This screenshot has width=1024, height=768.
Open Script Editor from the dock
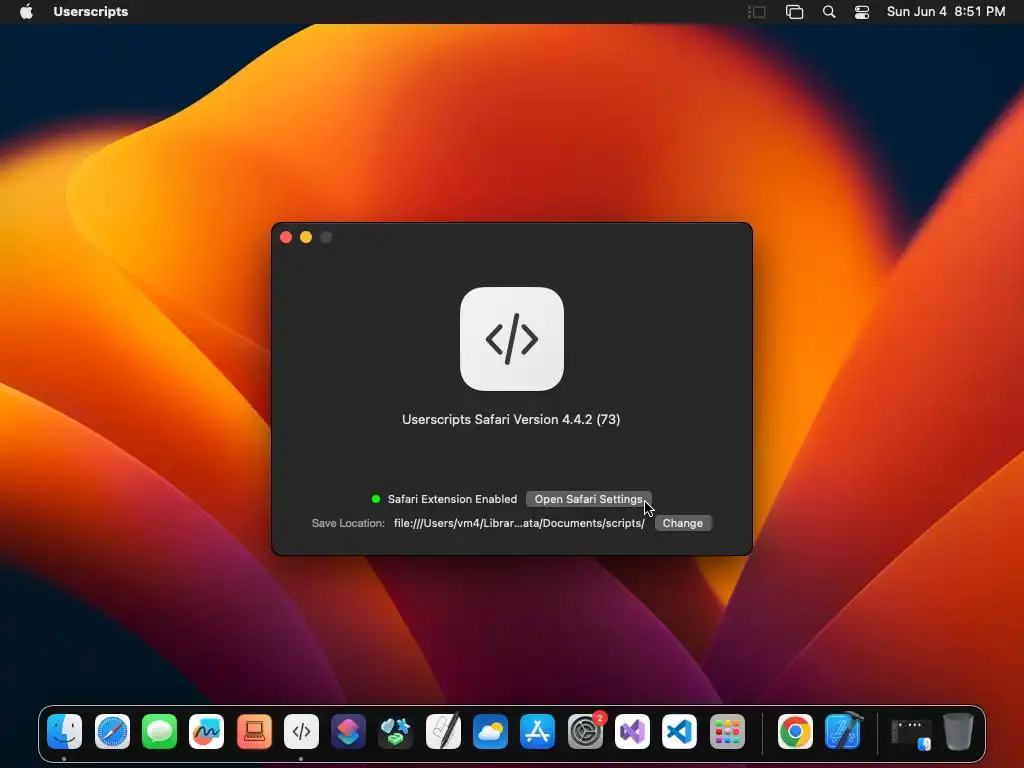tap(443, 731)
